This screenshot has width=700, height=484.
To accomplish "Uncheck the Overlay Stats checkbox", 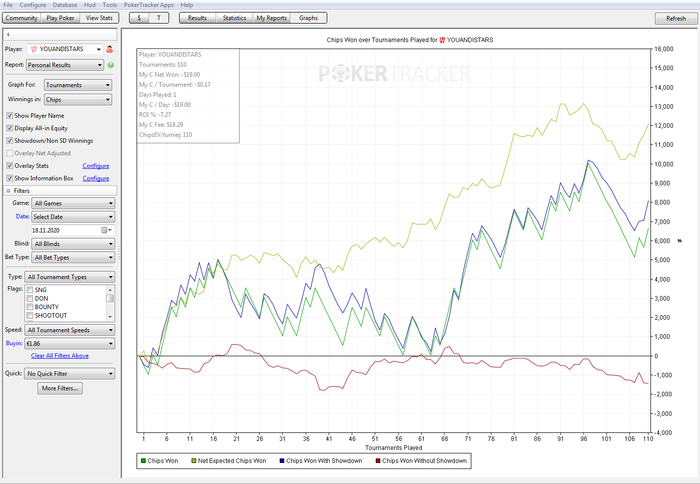I will [9, 166].
